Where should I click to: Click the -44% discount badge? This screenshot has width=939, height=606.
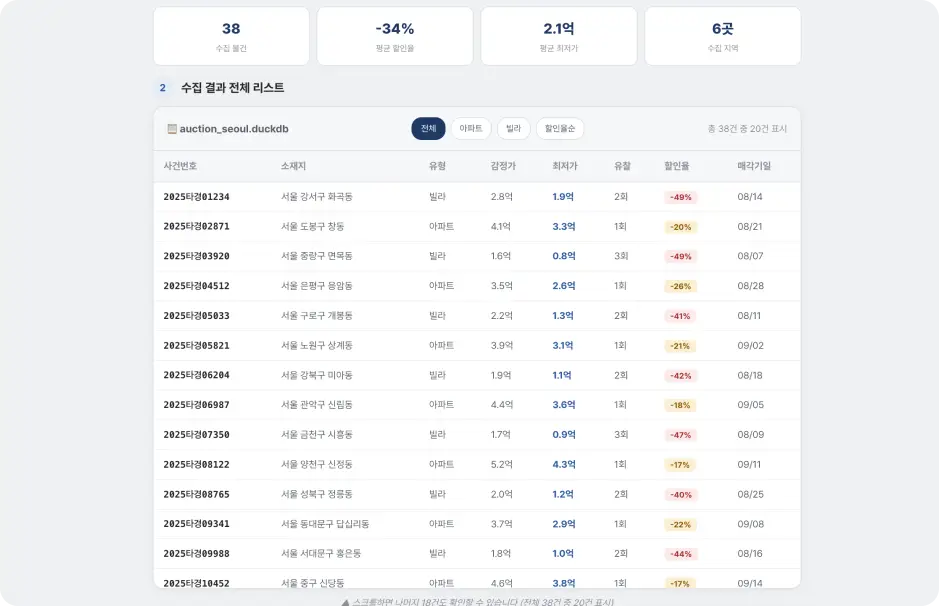680,555
